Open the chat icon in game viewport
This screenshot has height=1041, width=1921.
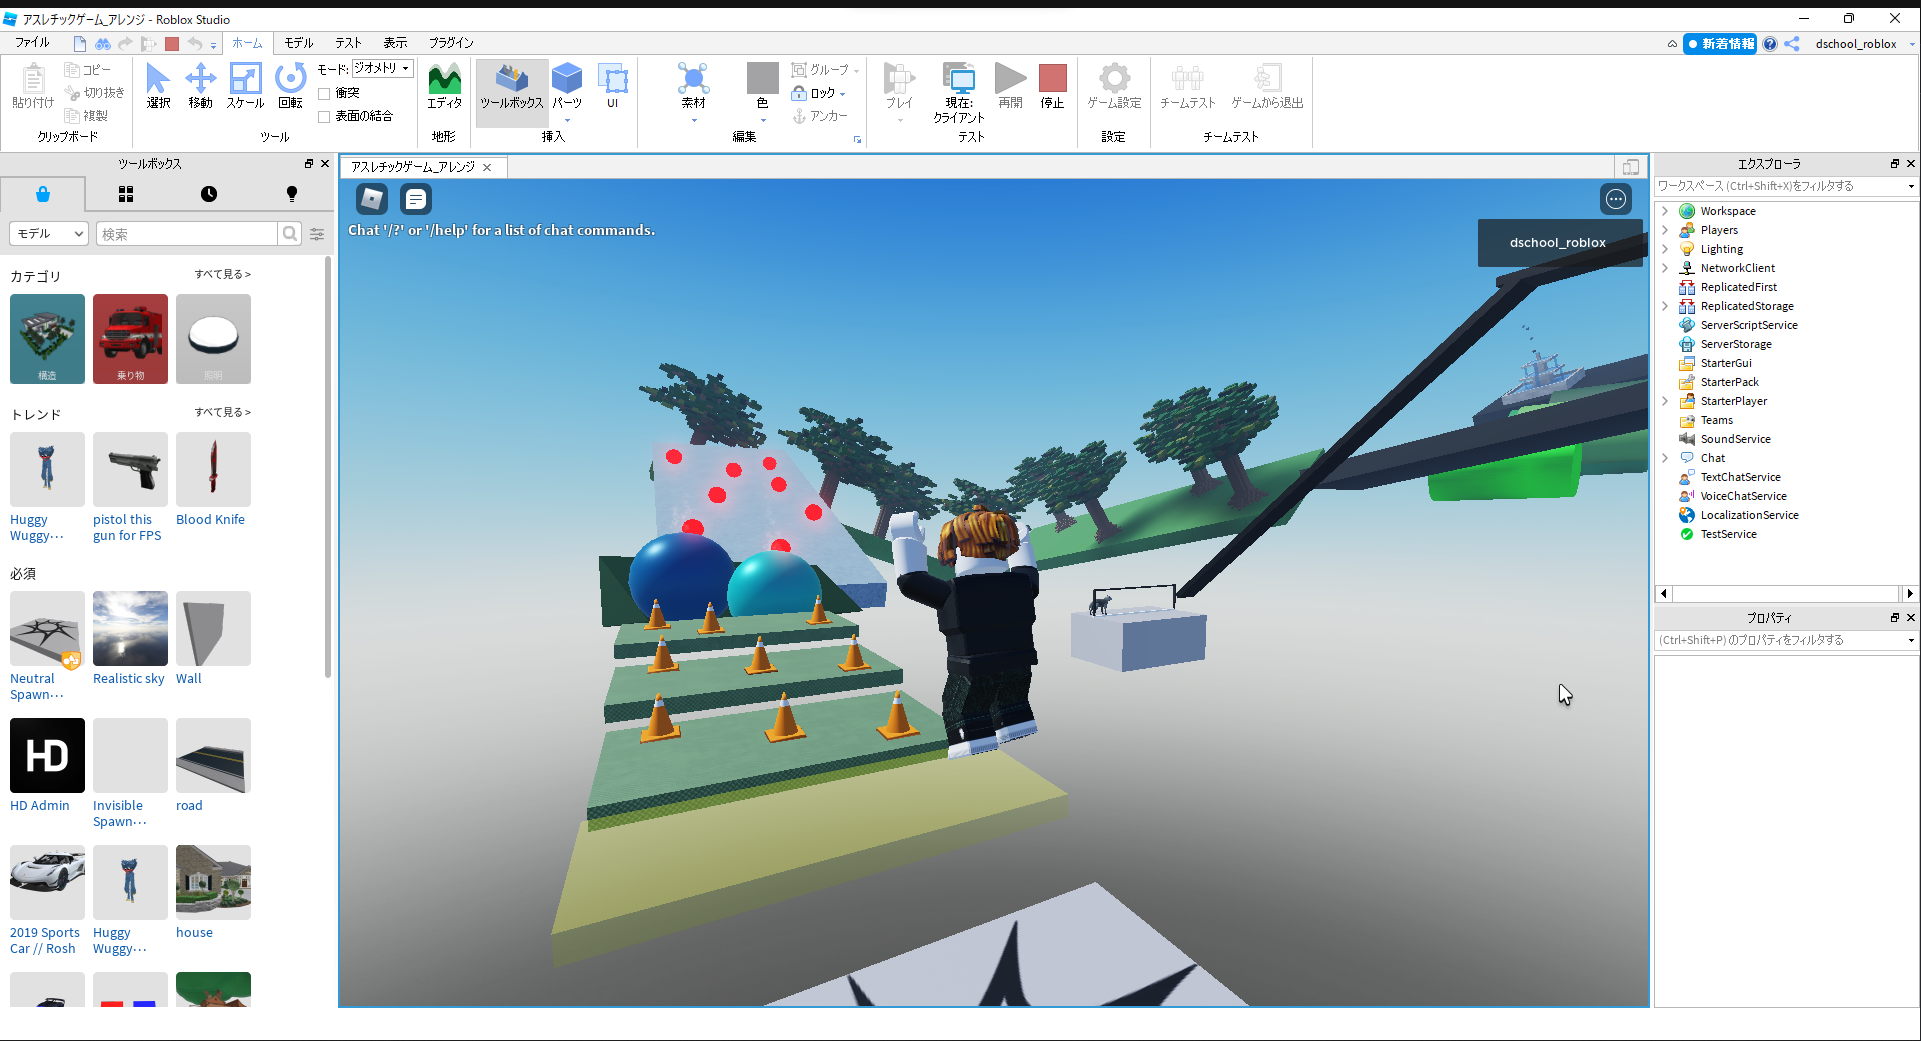coord(416,199)
